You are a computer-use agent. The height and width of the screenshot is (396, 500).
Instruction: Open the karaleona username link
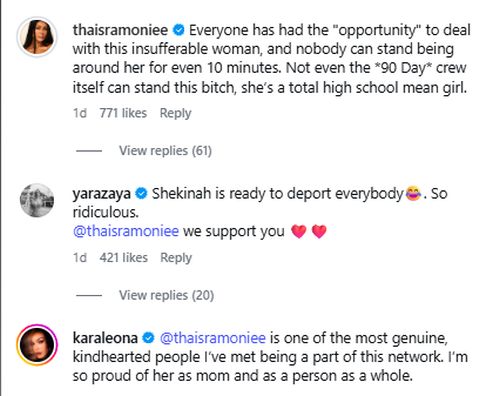[x=105, y=338]
